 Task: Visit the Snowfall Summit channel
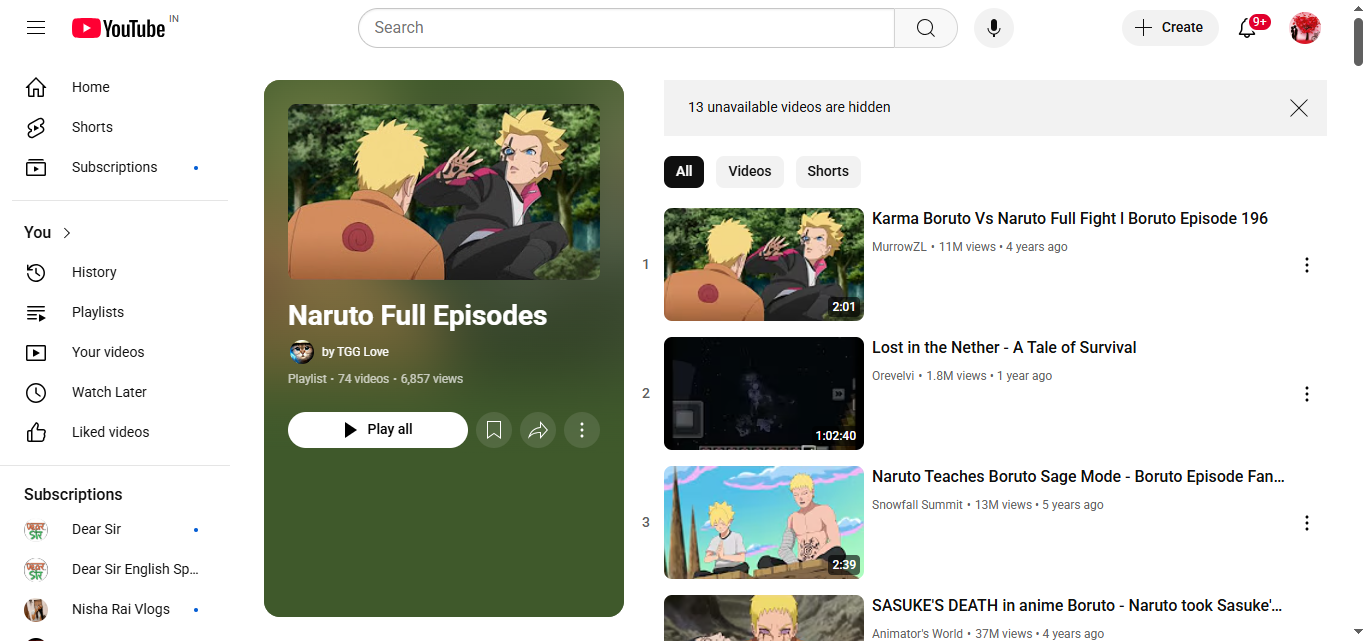pos(917,505)
